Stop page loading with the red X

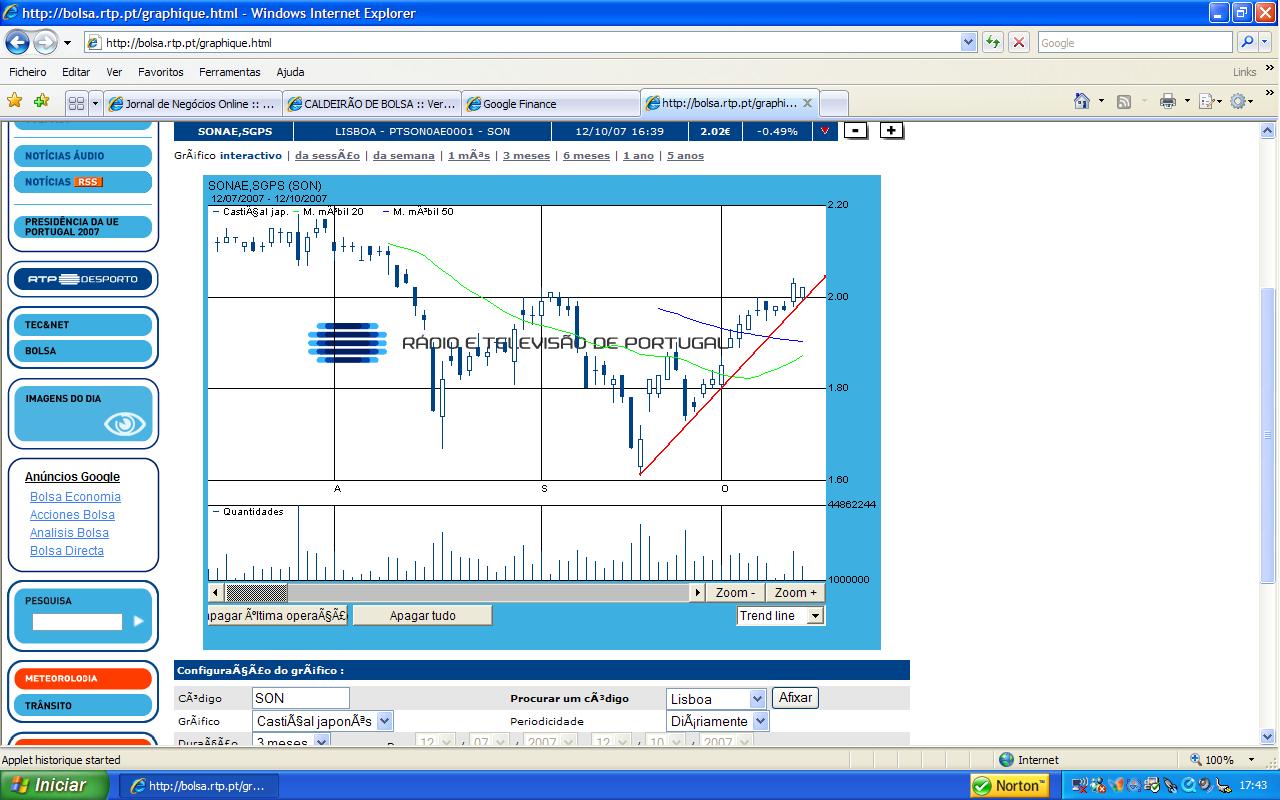pyautogui.click(x=1018, y=42)
